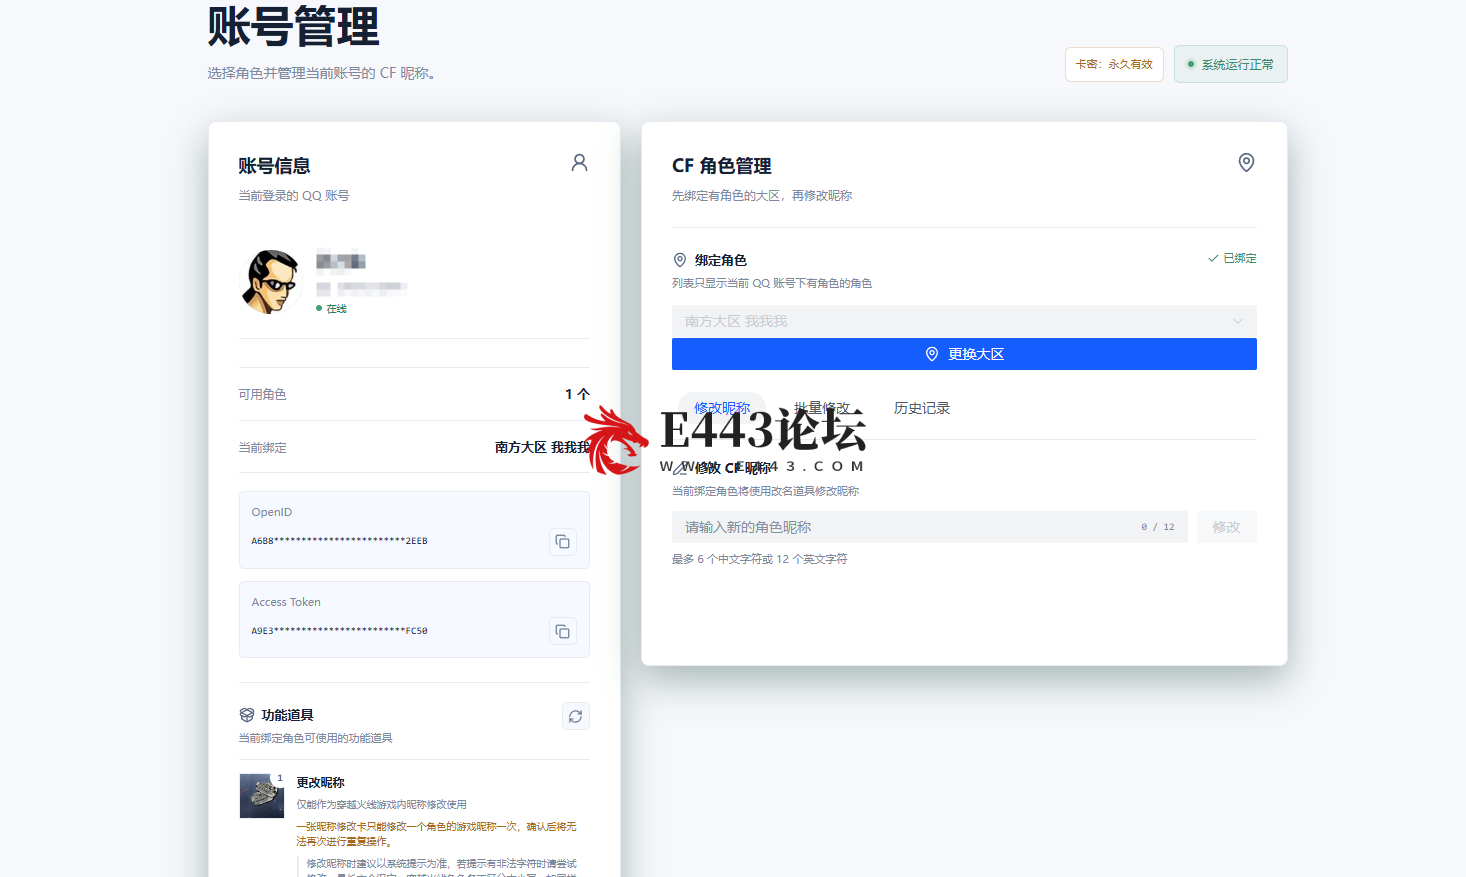Click the location pin icon beside CF 角色管理

[1246, 163]
